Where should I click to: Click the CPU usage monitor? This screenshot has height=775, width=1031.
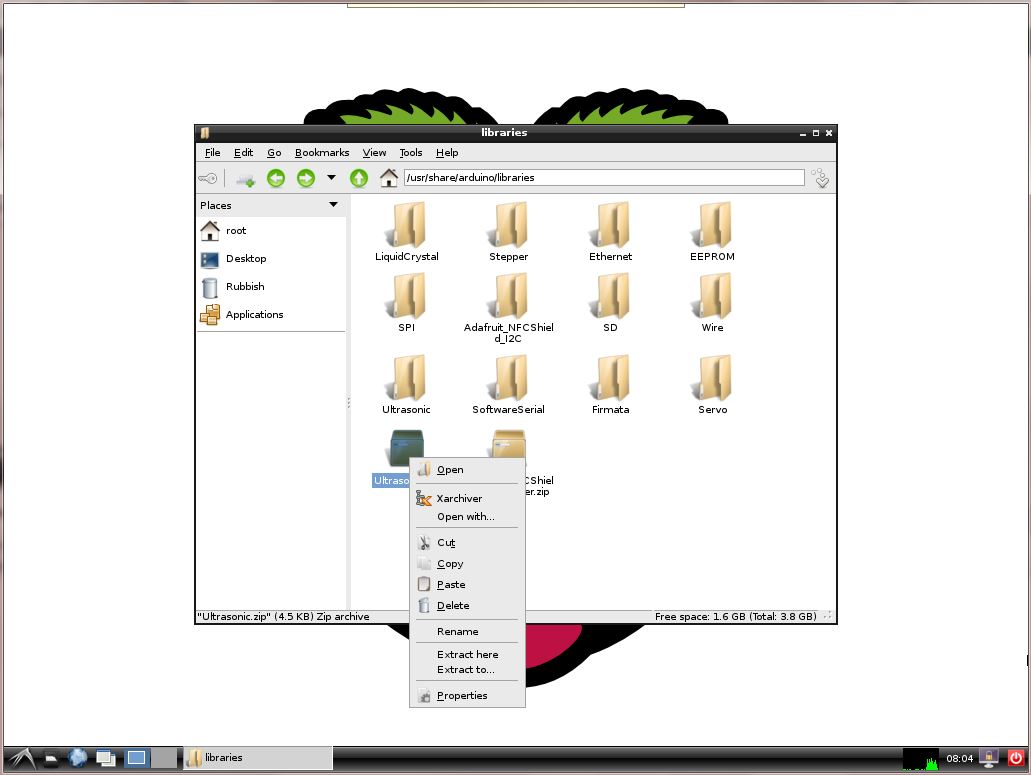(x=921, y=759)
